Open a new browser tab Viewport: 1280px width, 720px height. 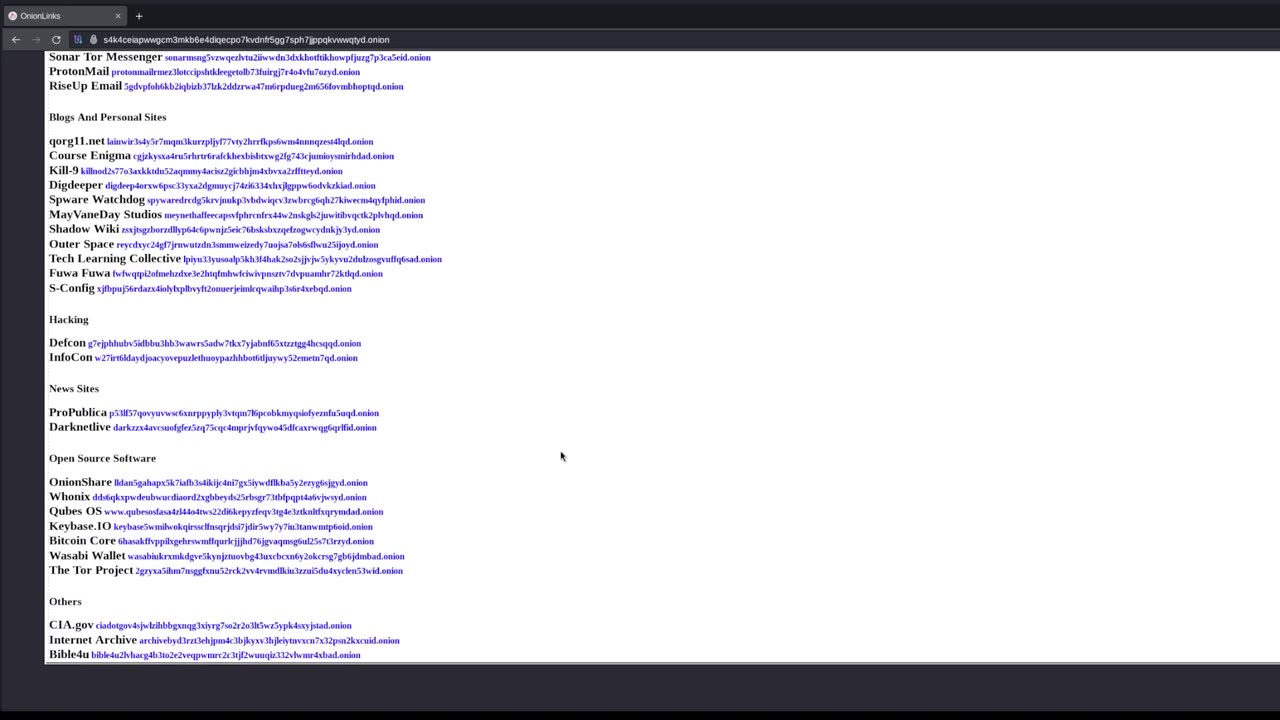[x=139, y=16]
